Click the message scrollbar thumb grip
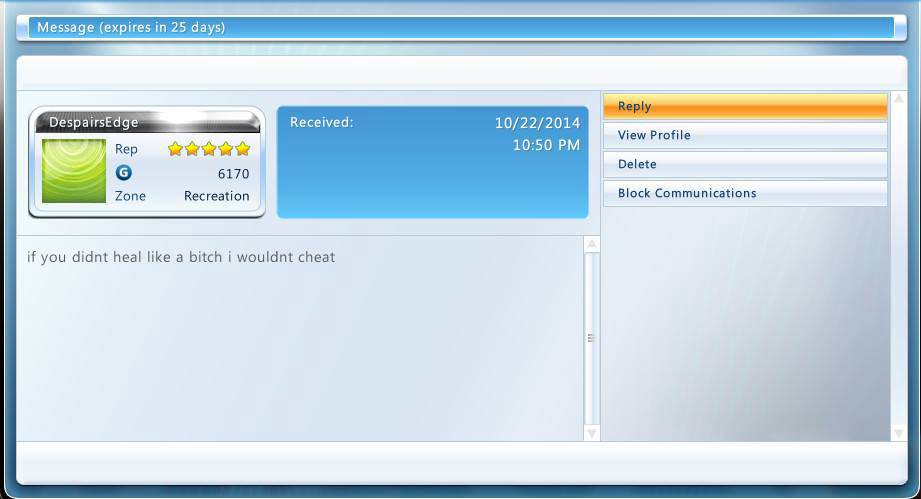This screenshot has width=921, height=499. click(591, 338)
